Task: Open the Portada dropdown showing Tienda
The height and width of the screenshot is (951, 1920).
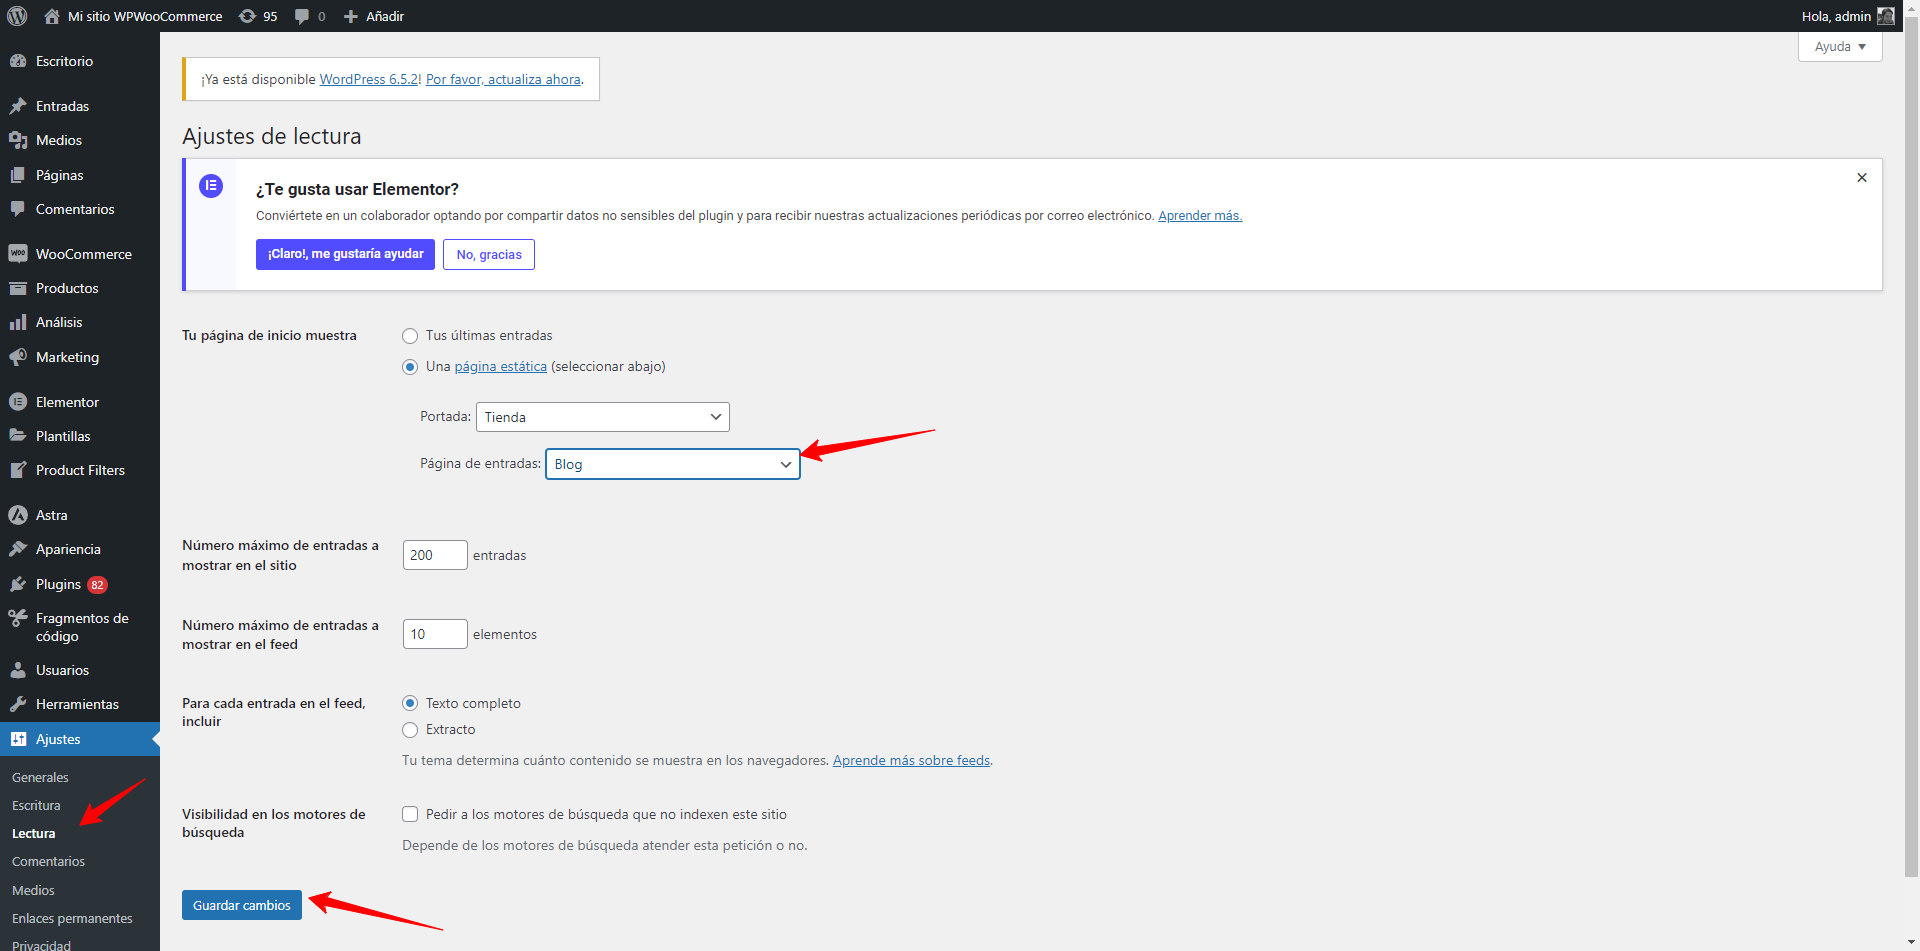Action: 603,417
